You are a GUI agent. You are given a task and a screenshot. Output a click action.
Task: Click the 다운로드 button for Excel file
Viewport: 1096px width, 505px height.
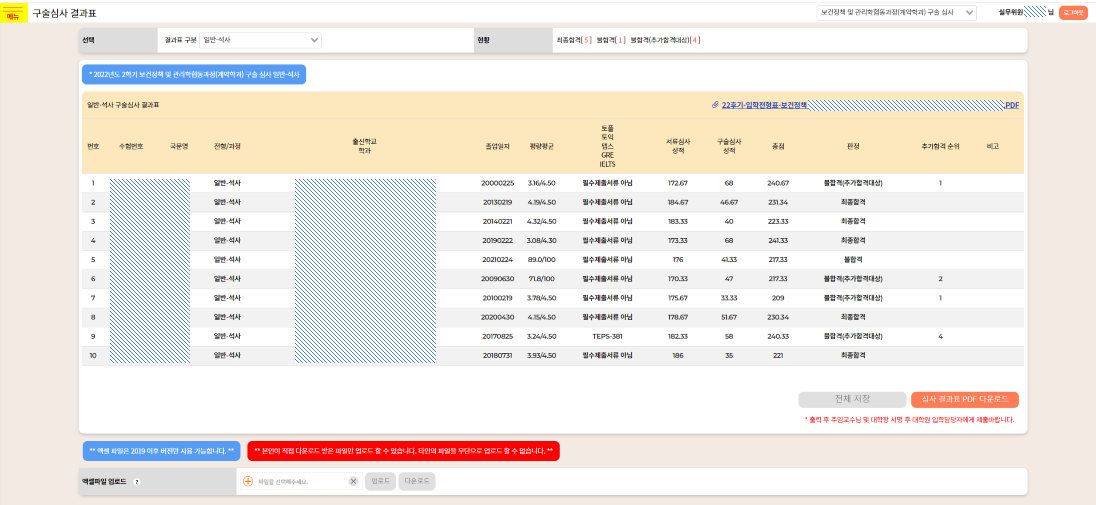pos(417,481)
